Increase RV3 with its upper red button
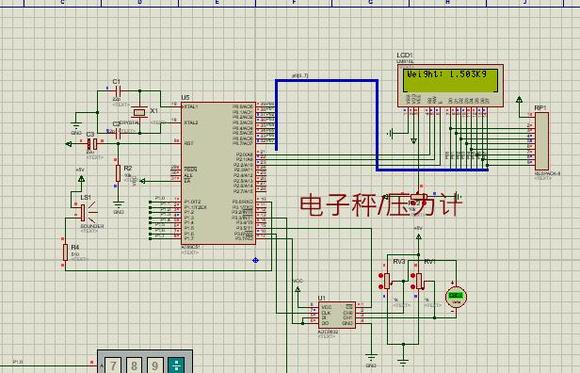Viewport: 580px width, 373px height. (381, 275)
